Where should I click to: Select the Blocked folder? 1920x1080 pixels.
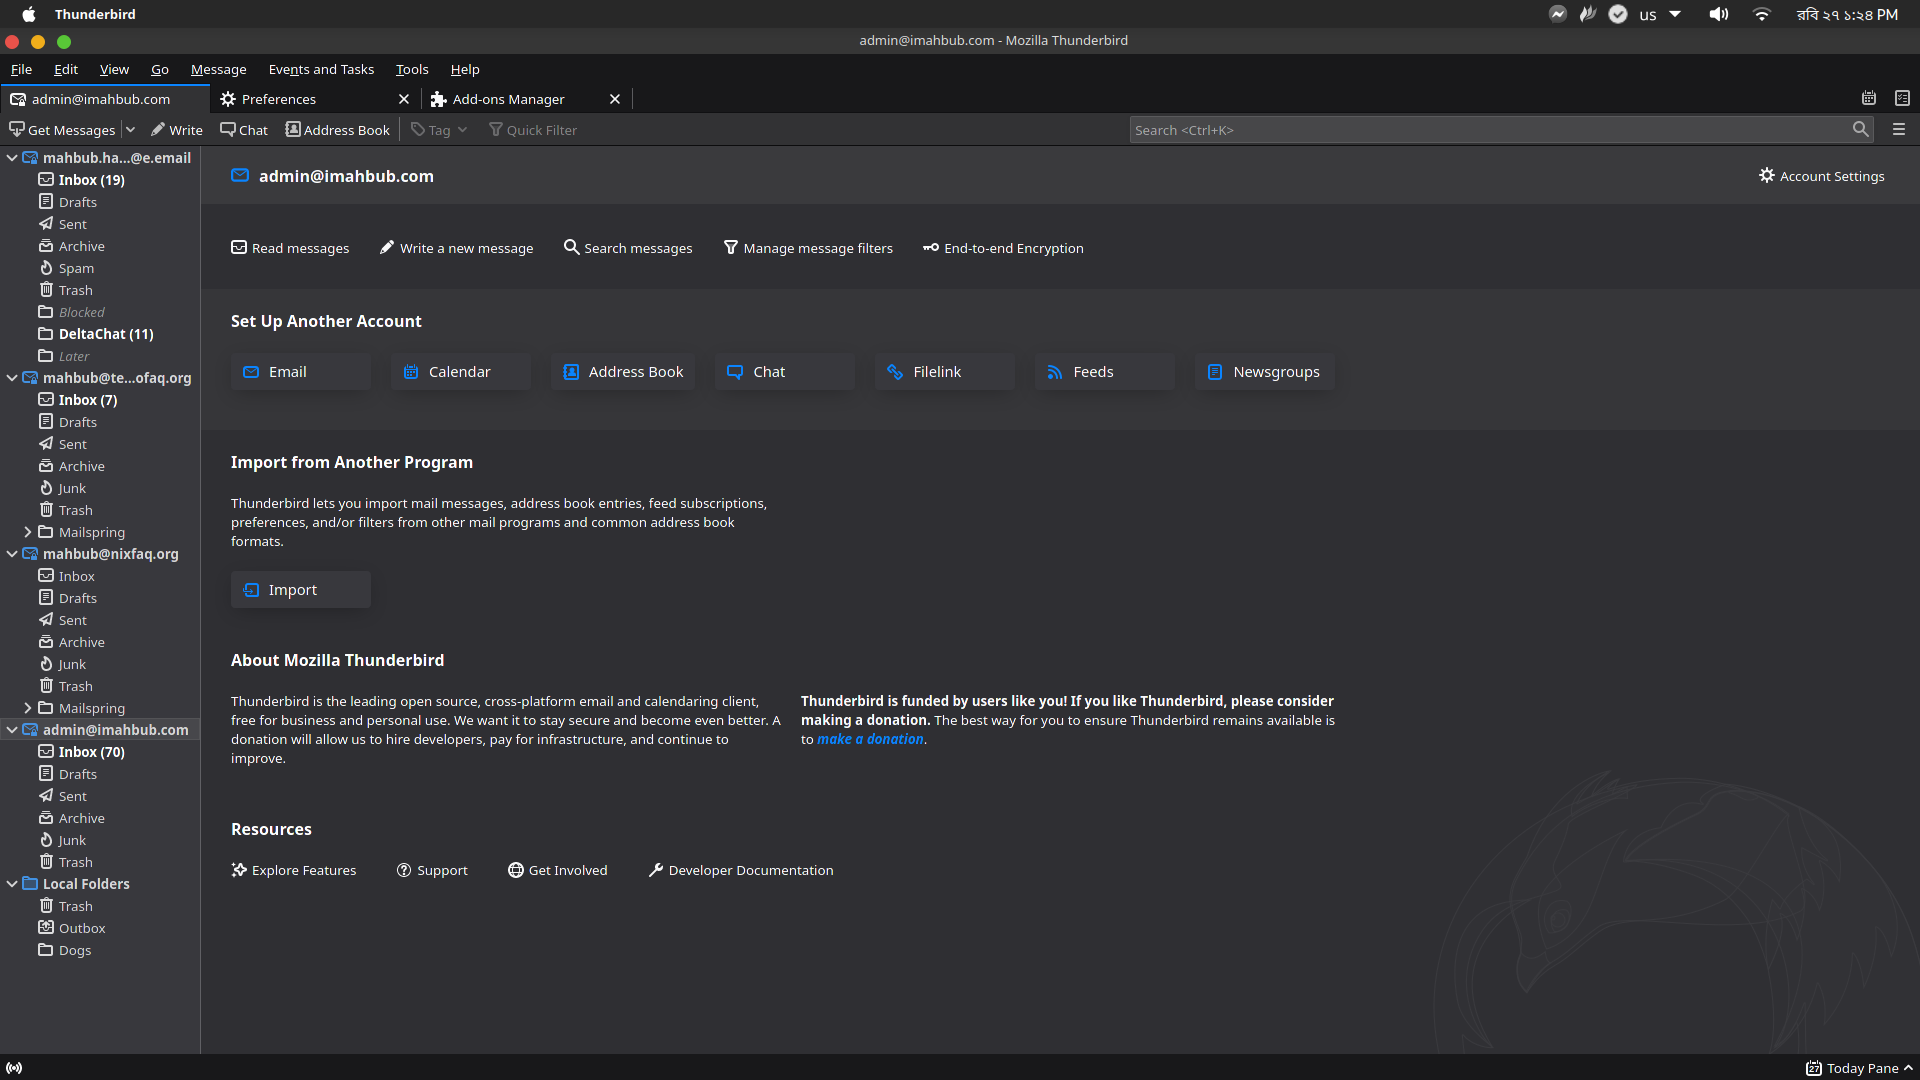100,312
